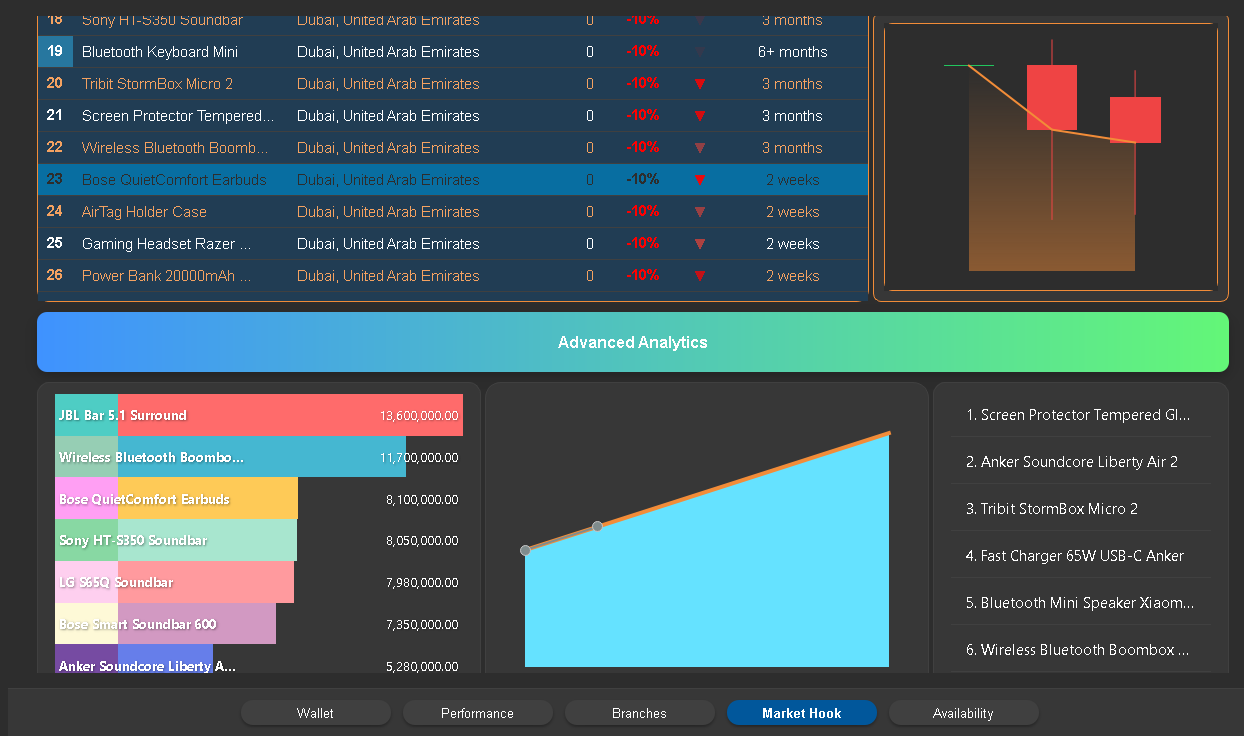Click the trend arrow in AirTag Holder Case row

click(x=700, y=212)
